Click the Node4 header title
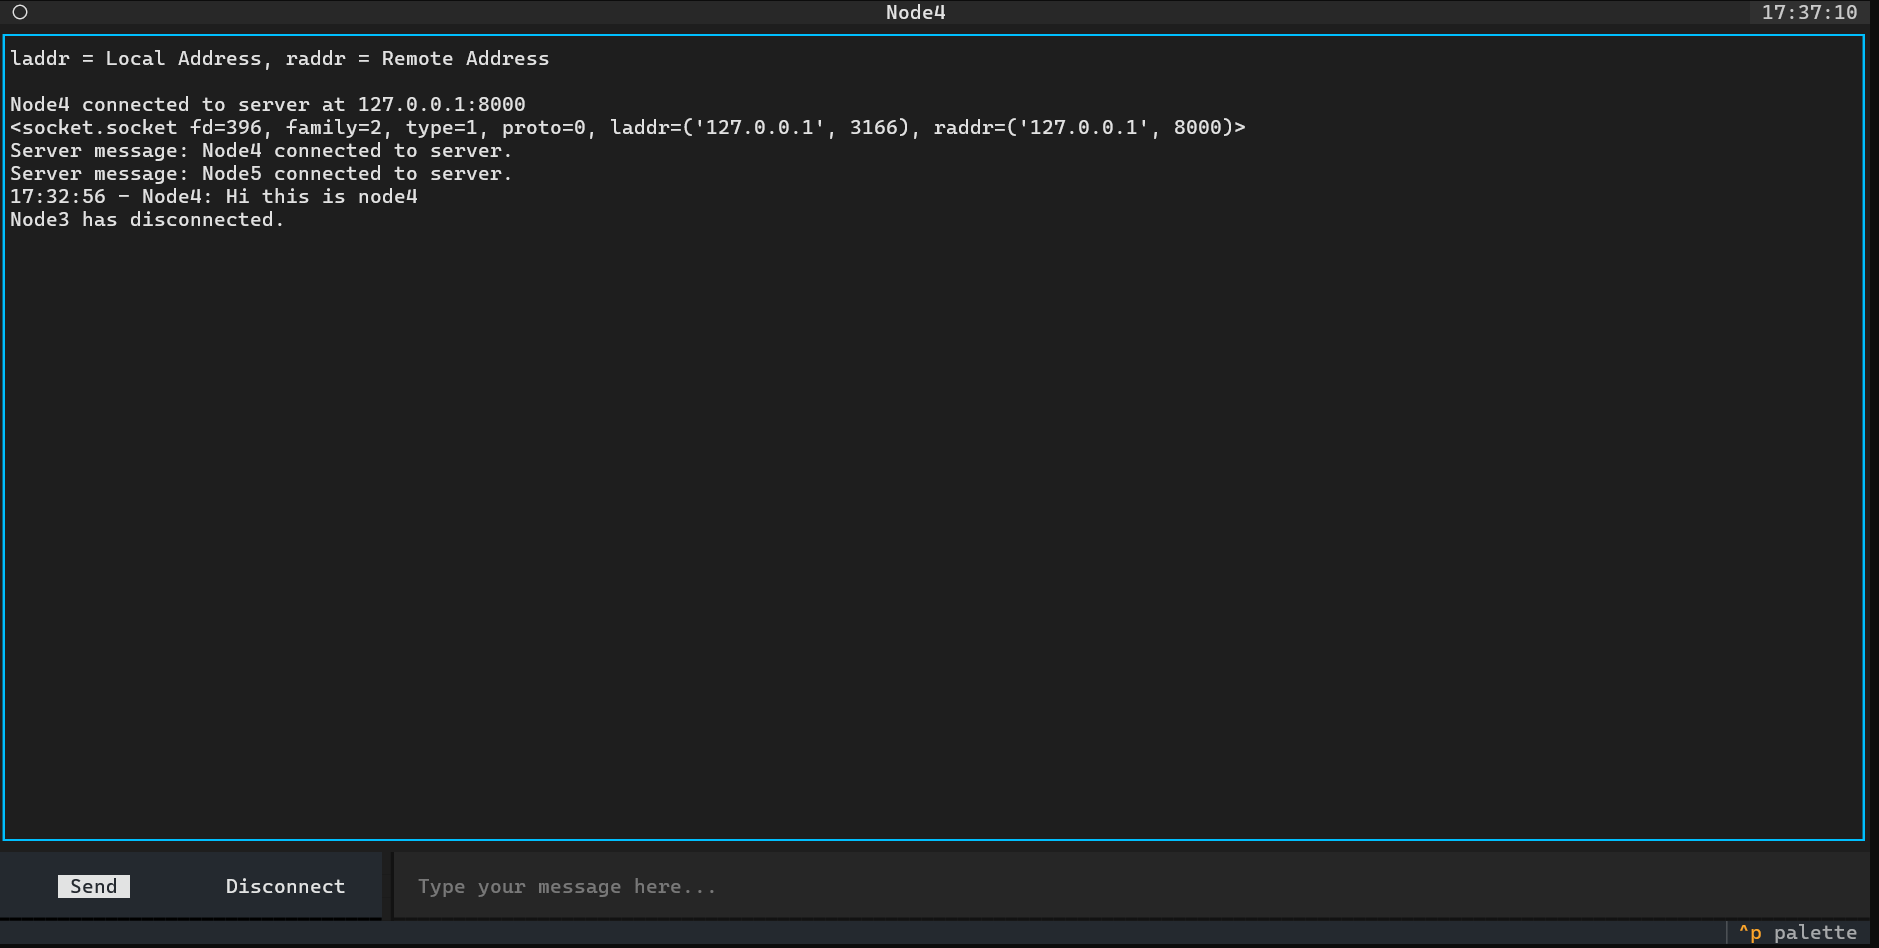 pyautogui.click(x=915, y=12)
